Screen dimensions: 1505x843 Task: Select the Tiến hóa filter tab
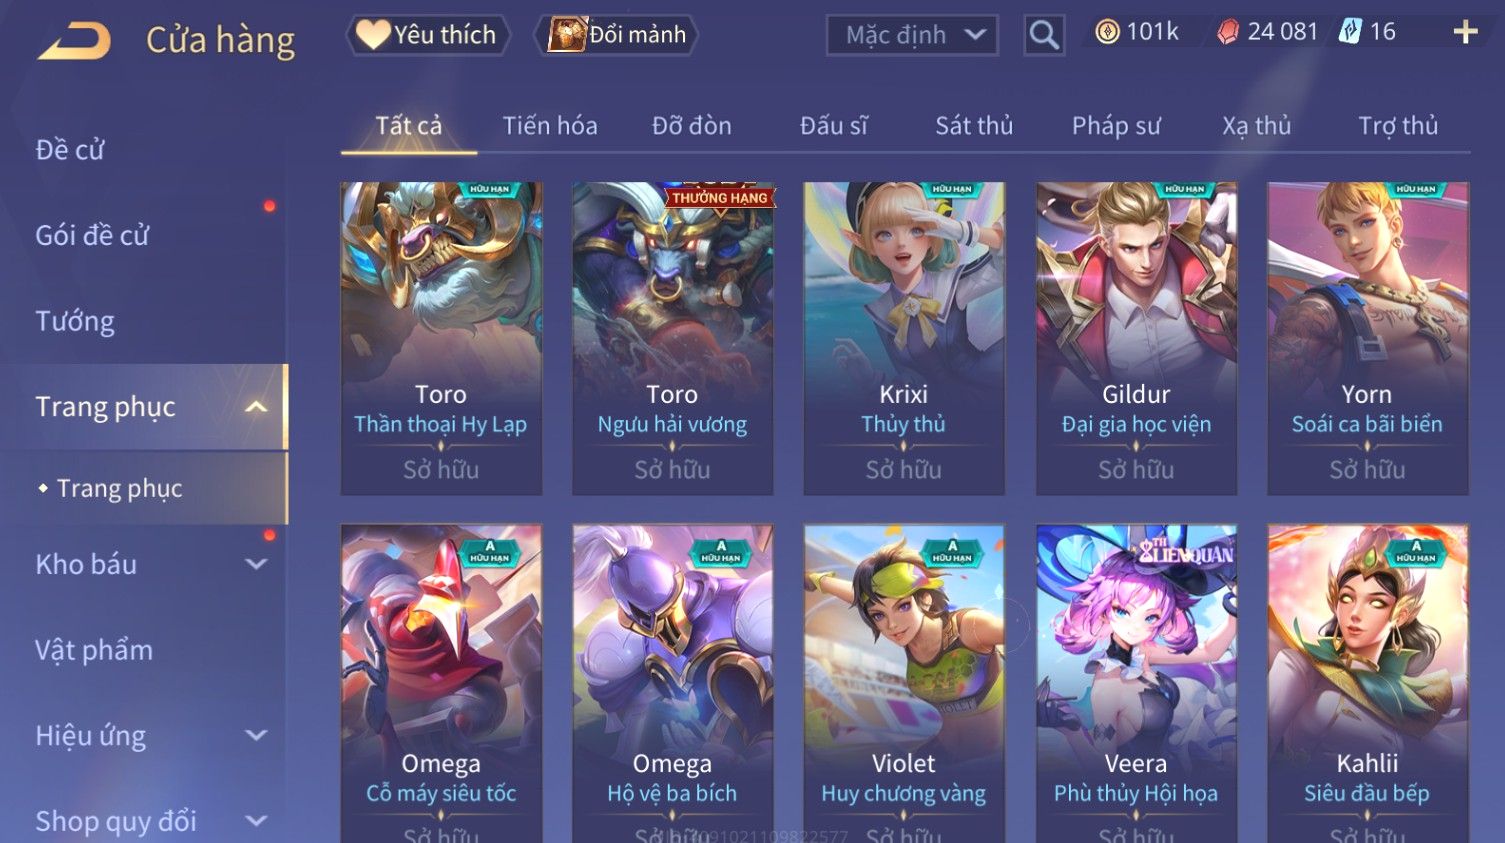click(550, 126)
